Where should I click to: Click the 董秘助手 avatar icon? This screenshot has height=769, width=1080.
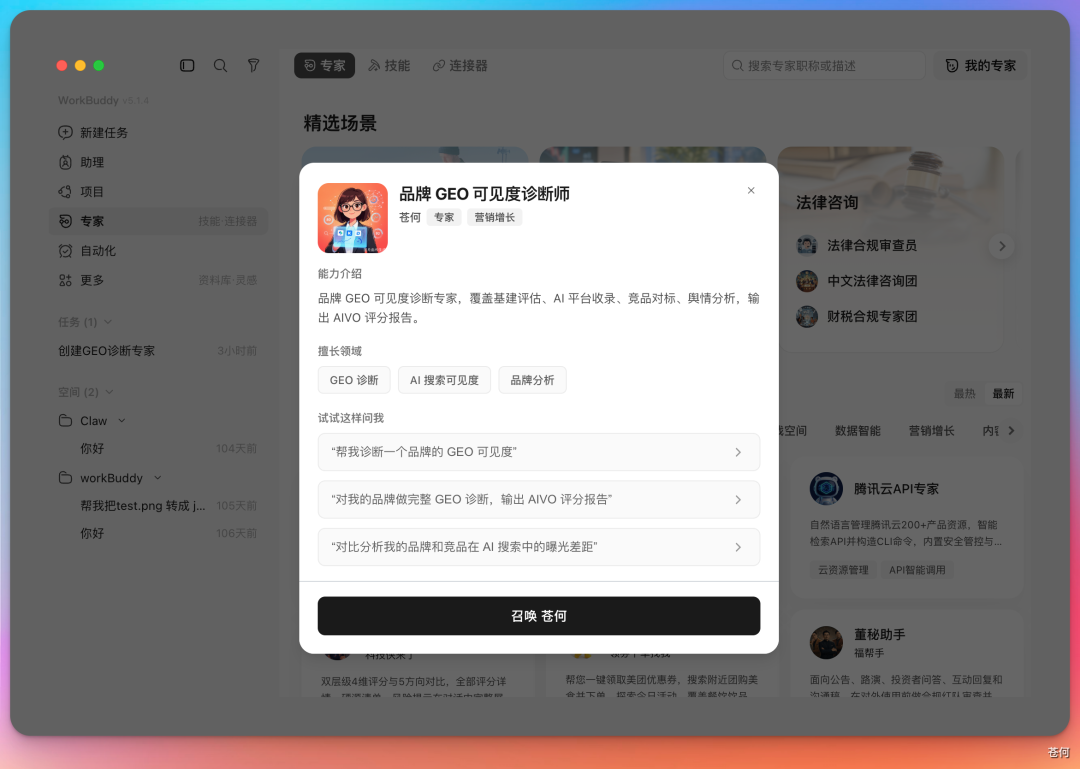click(826, 642)
